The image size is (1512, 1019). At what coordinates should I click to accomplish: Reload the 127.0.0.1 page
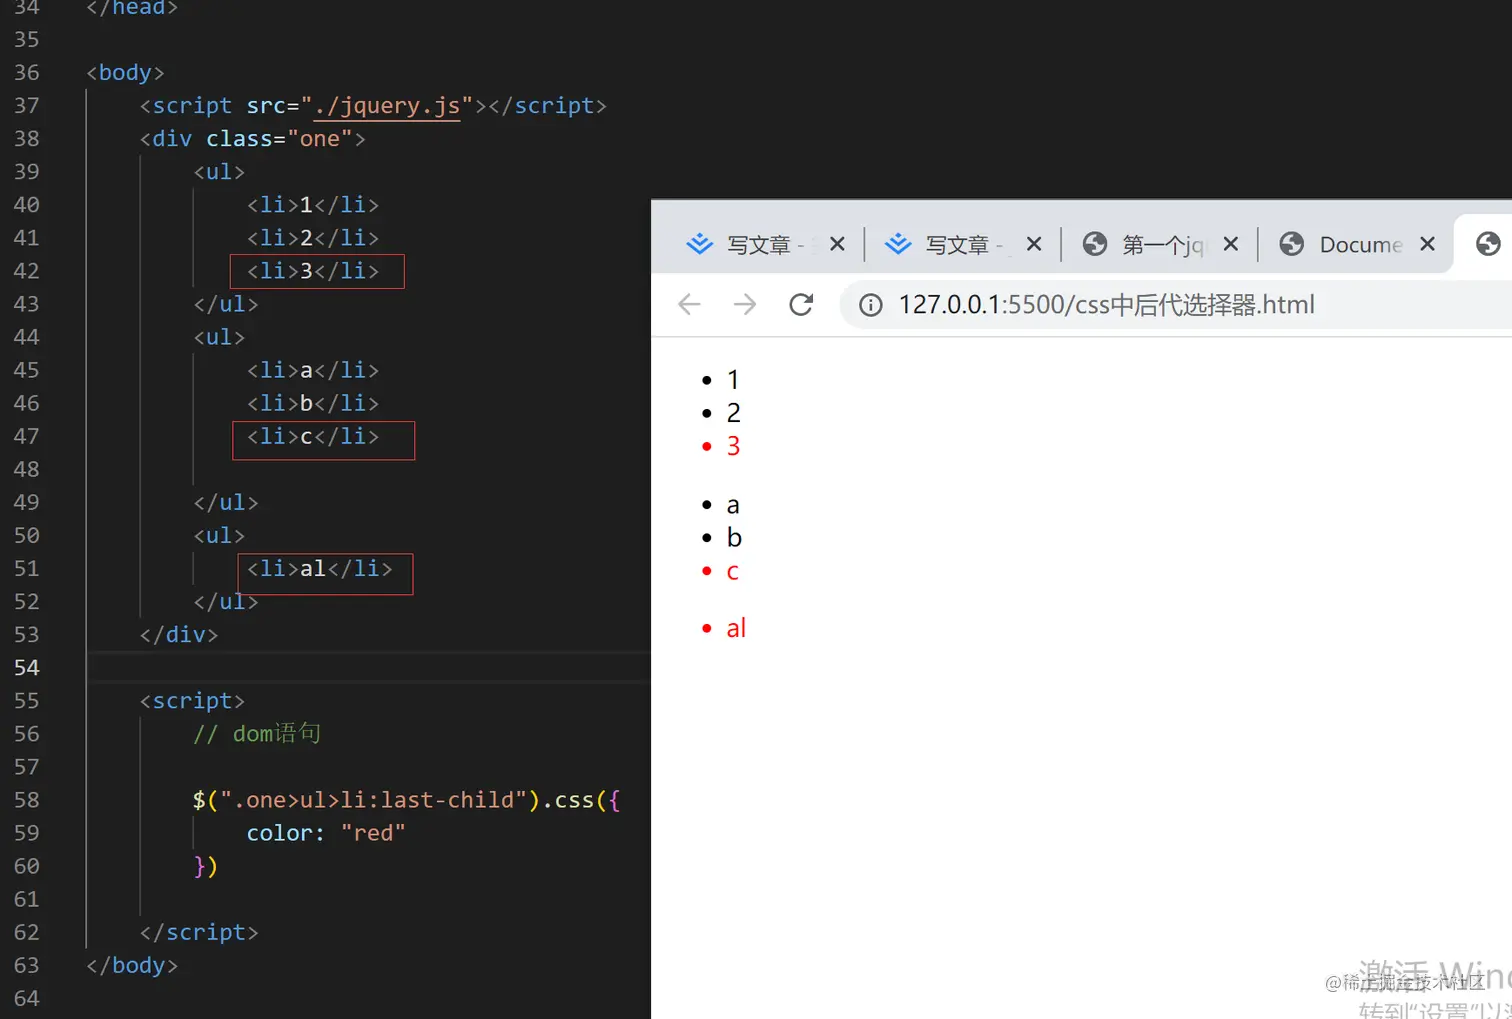point(801,304)
